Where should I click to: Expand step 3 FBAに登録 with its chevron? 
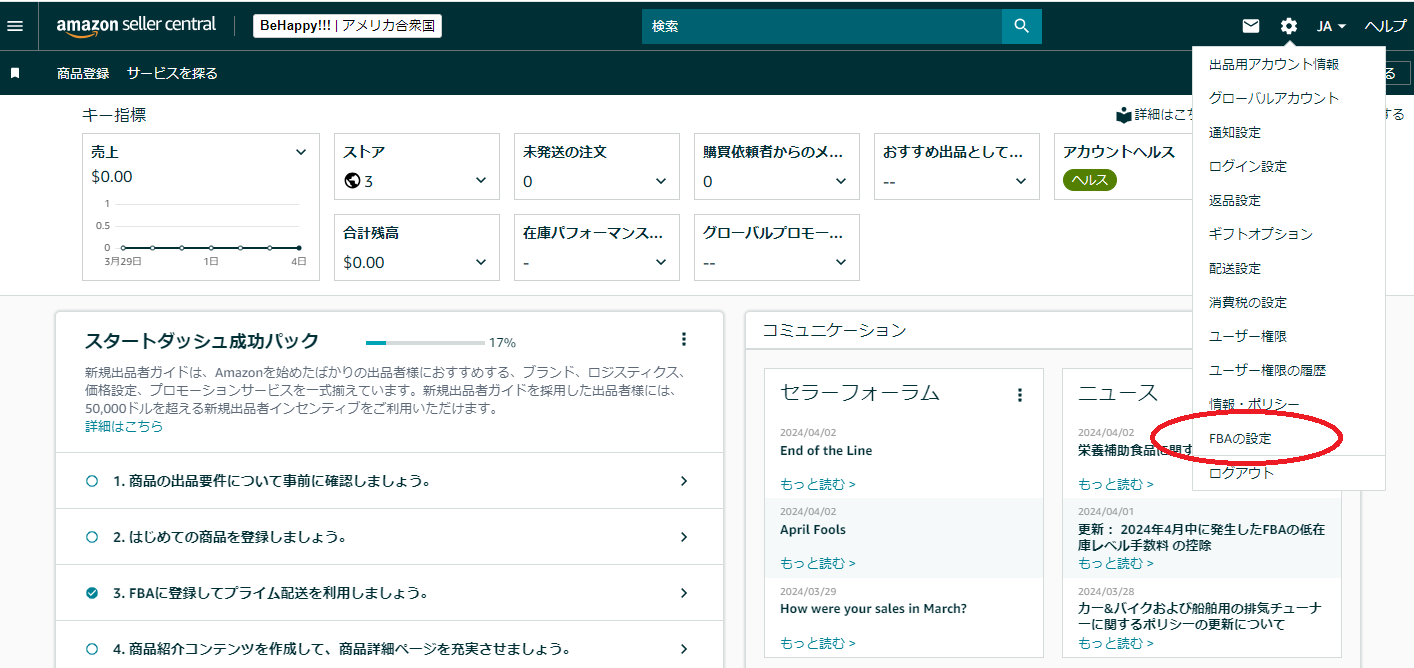pyautogui.click(x=684, y=593)
